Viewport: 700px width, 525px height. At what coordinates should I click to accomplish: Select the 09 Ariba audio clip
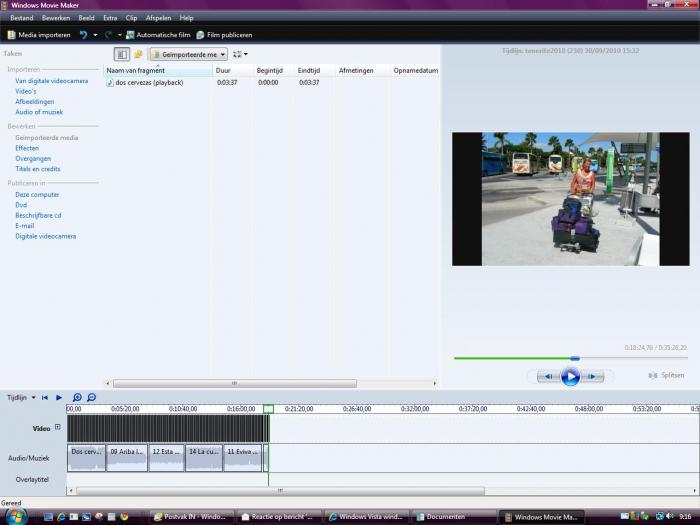127,458
